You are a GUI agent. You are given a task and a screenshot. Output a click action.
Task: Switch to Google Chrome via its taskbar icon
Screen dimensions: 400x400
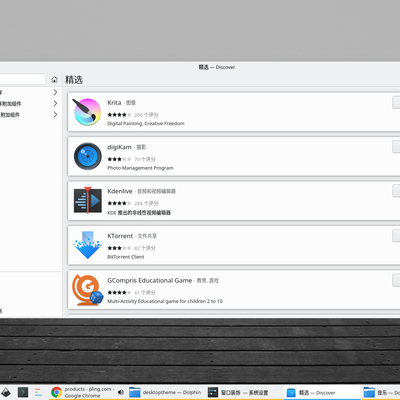[x=56, y=392]
